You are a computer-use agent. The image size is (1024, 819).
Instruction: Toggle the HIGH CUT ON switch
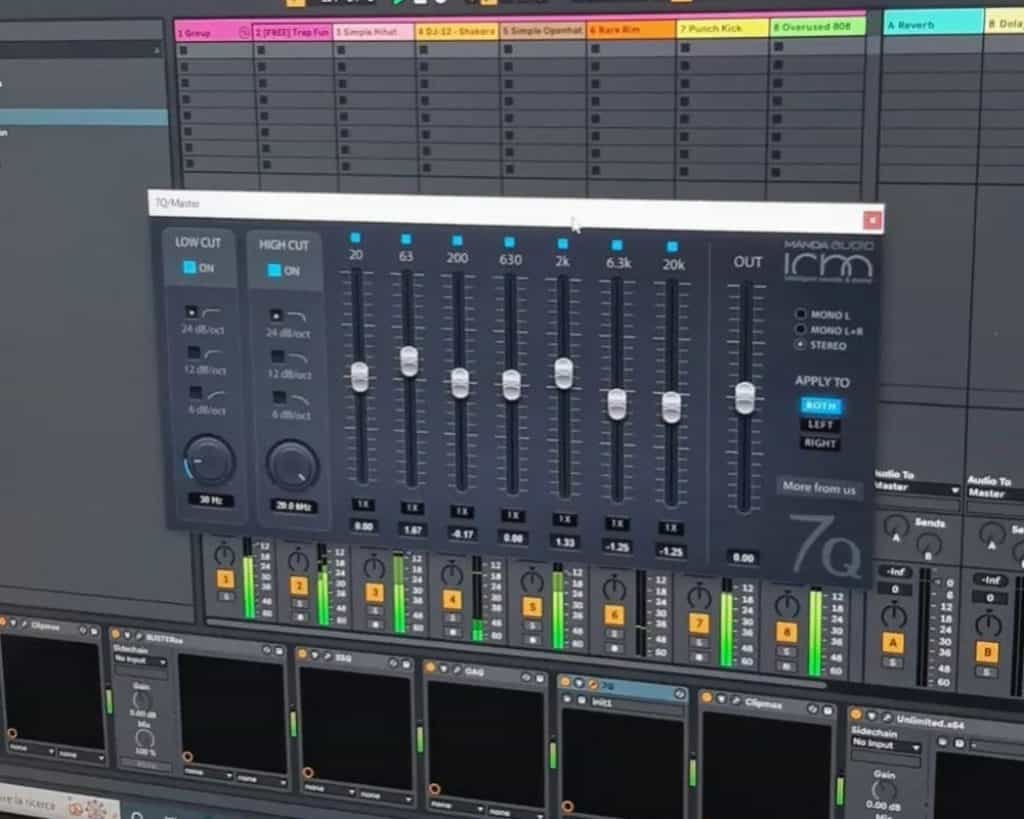point(272,270)
